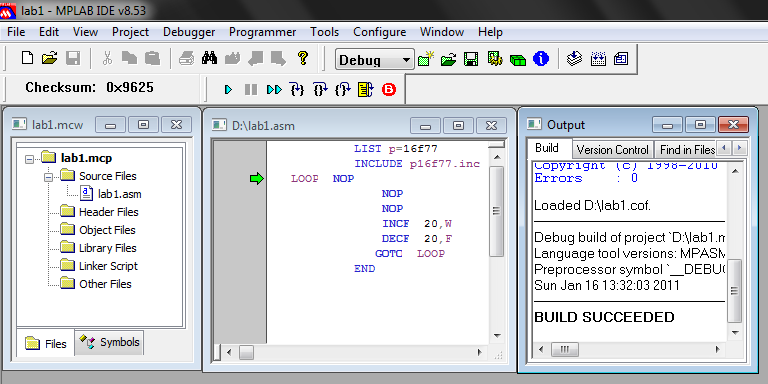Click the Output window vertical scrollbar thumb

pyautogui.click(x=734, y=291)
